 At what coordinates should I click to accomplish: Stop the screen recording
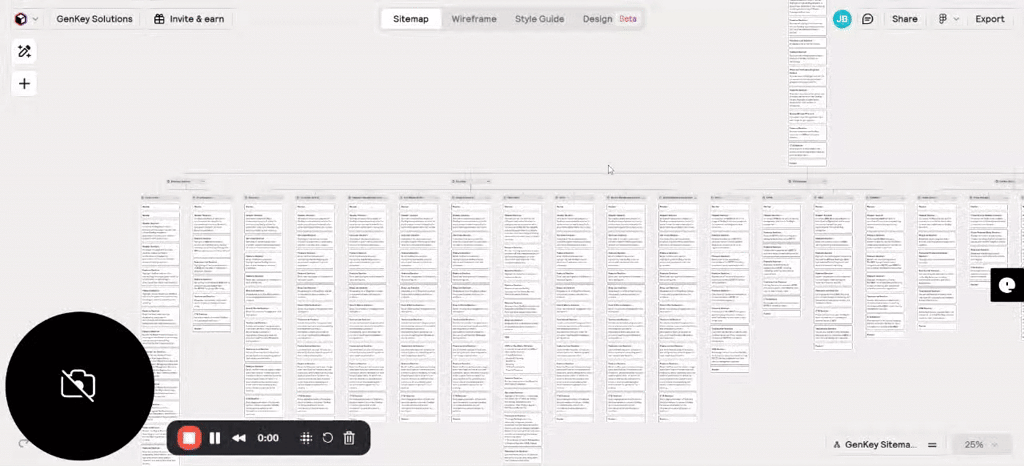click(x=188, y=438)
